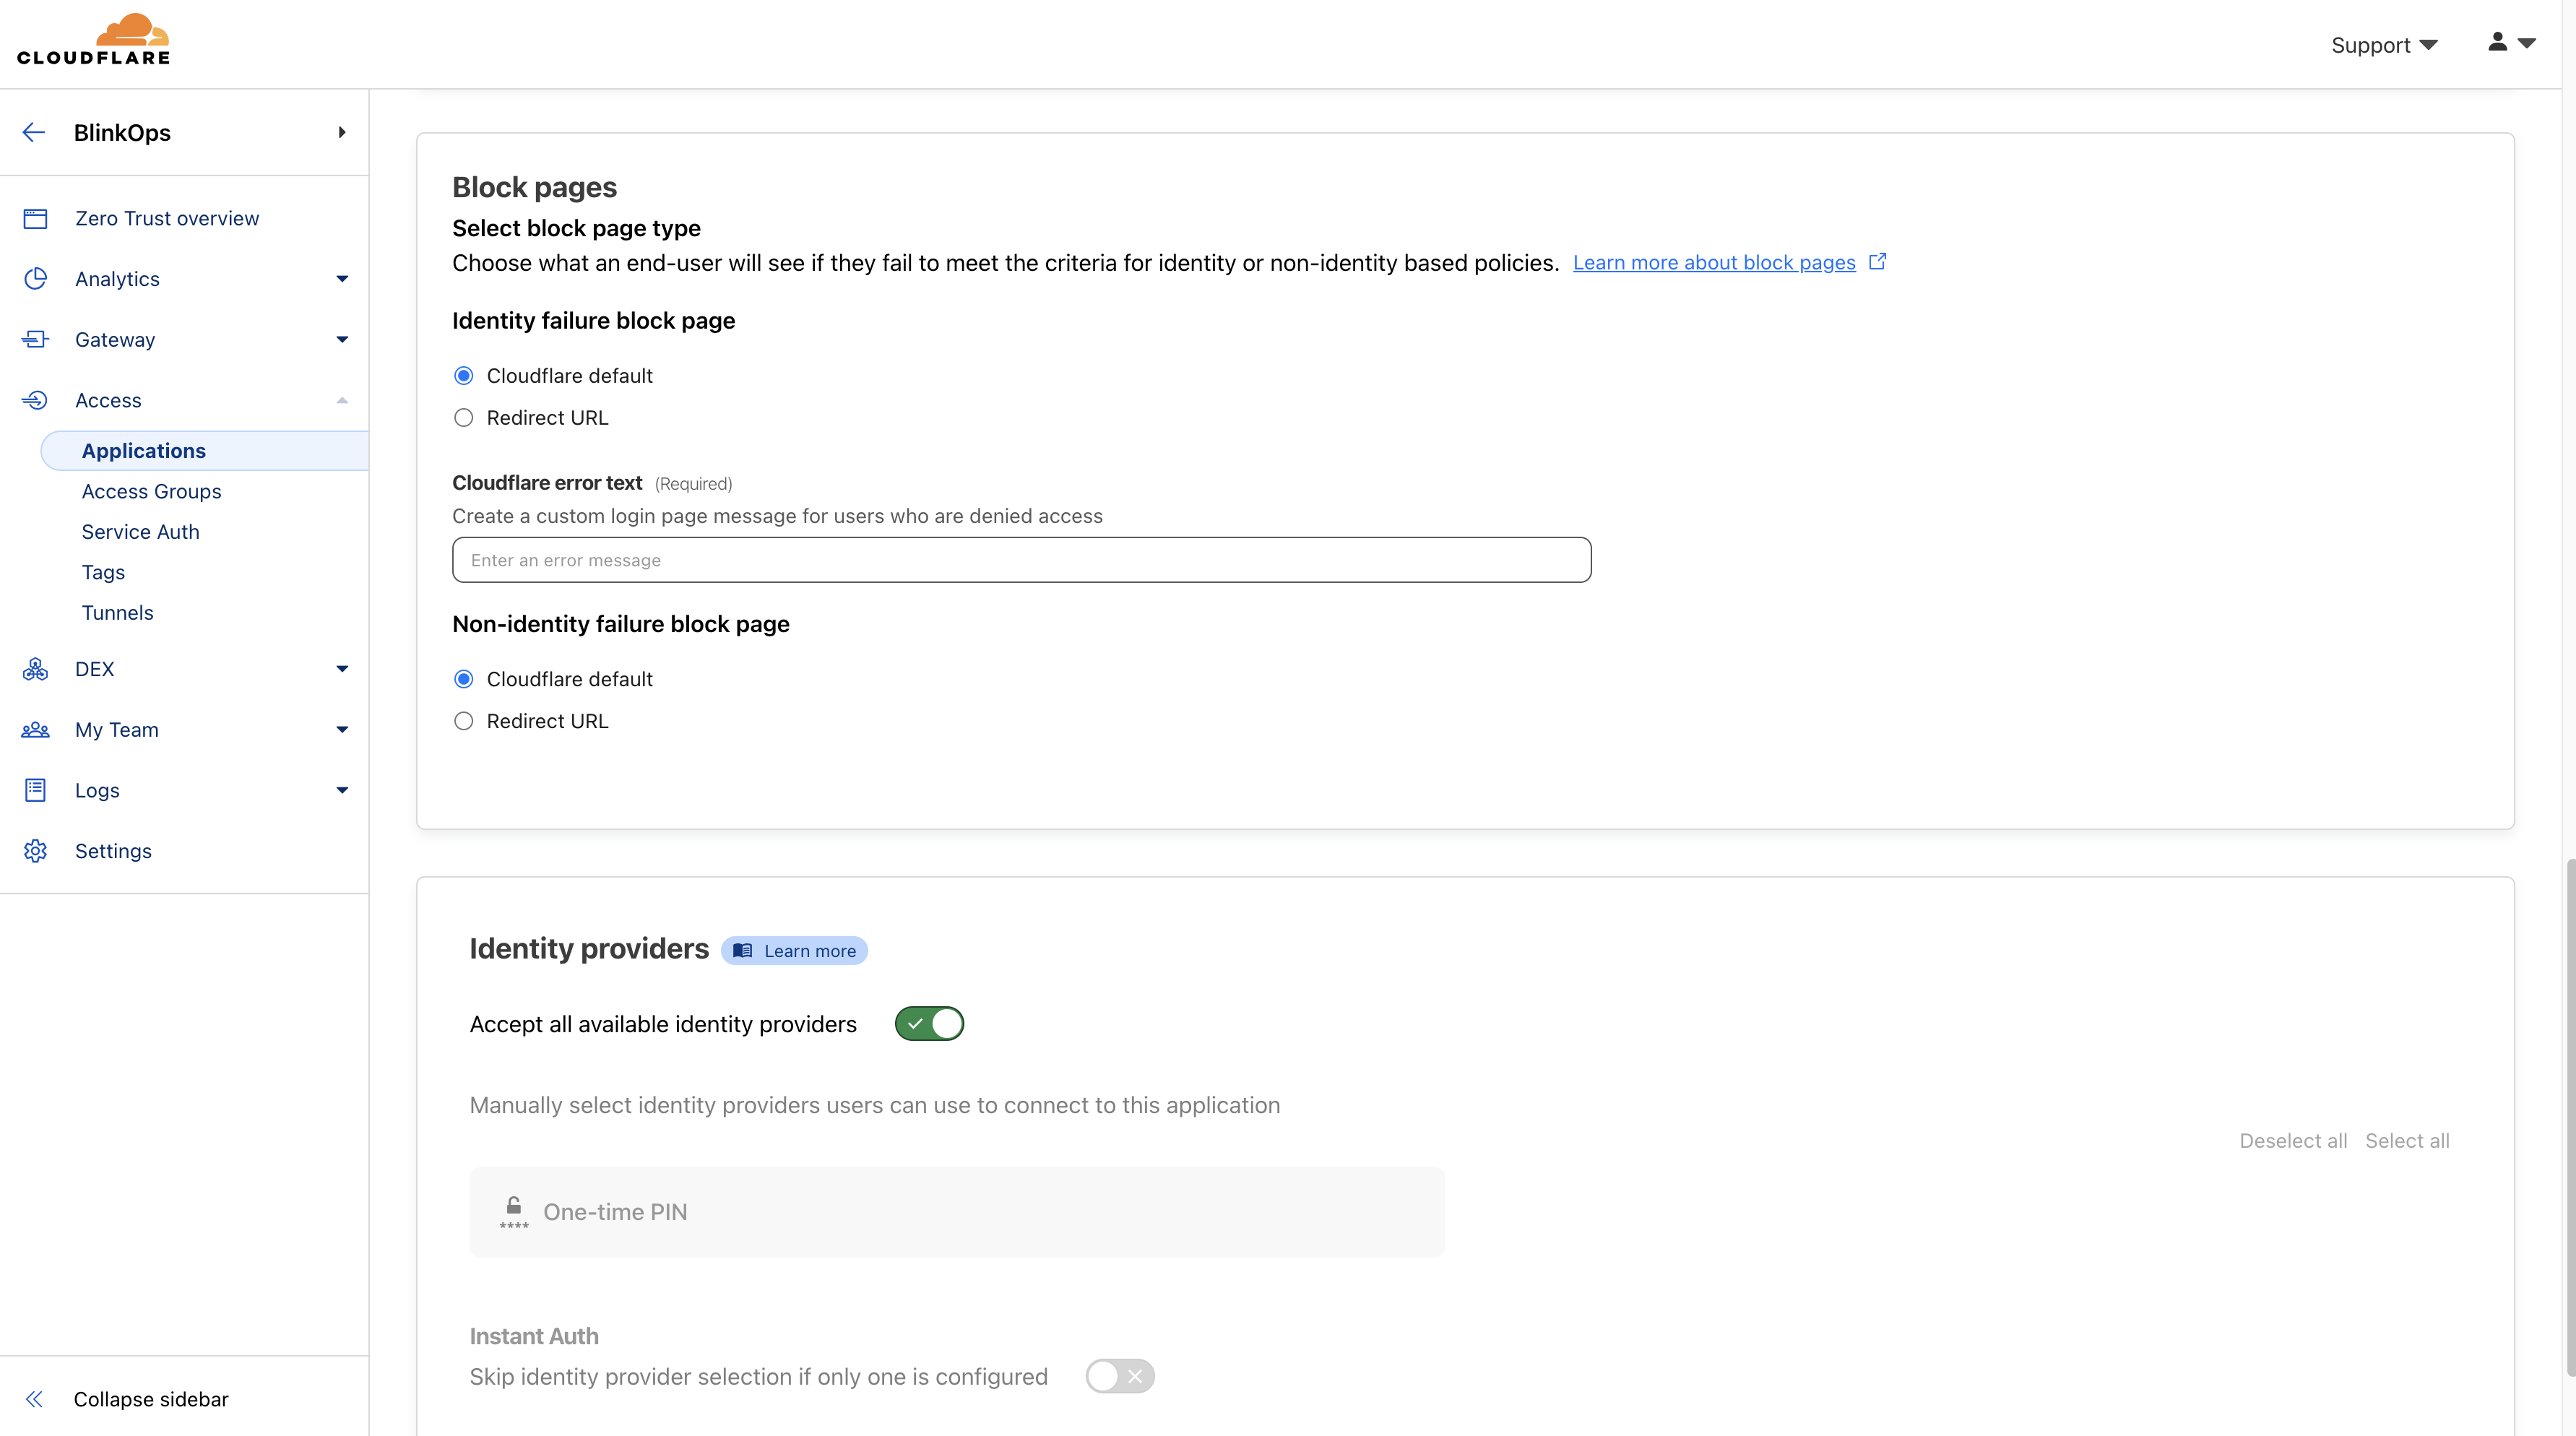Click the book icon in Learn more badge
The height and width of the screenshot is (1436, 2576).
coord(742,950)
